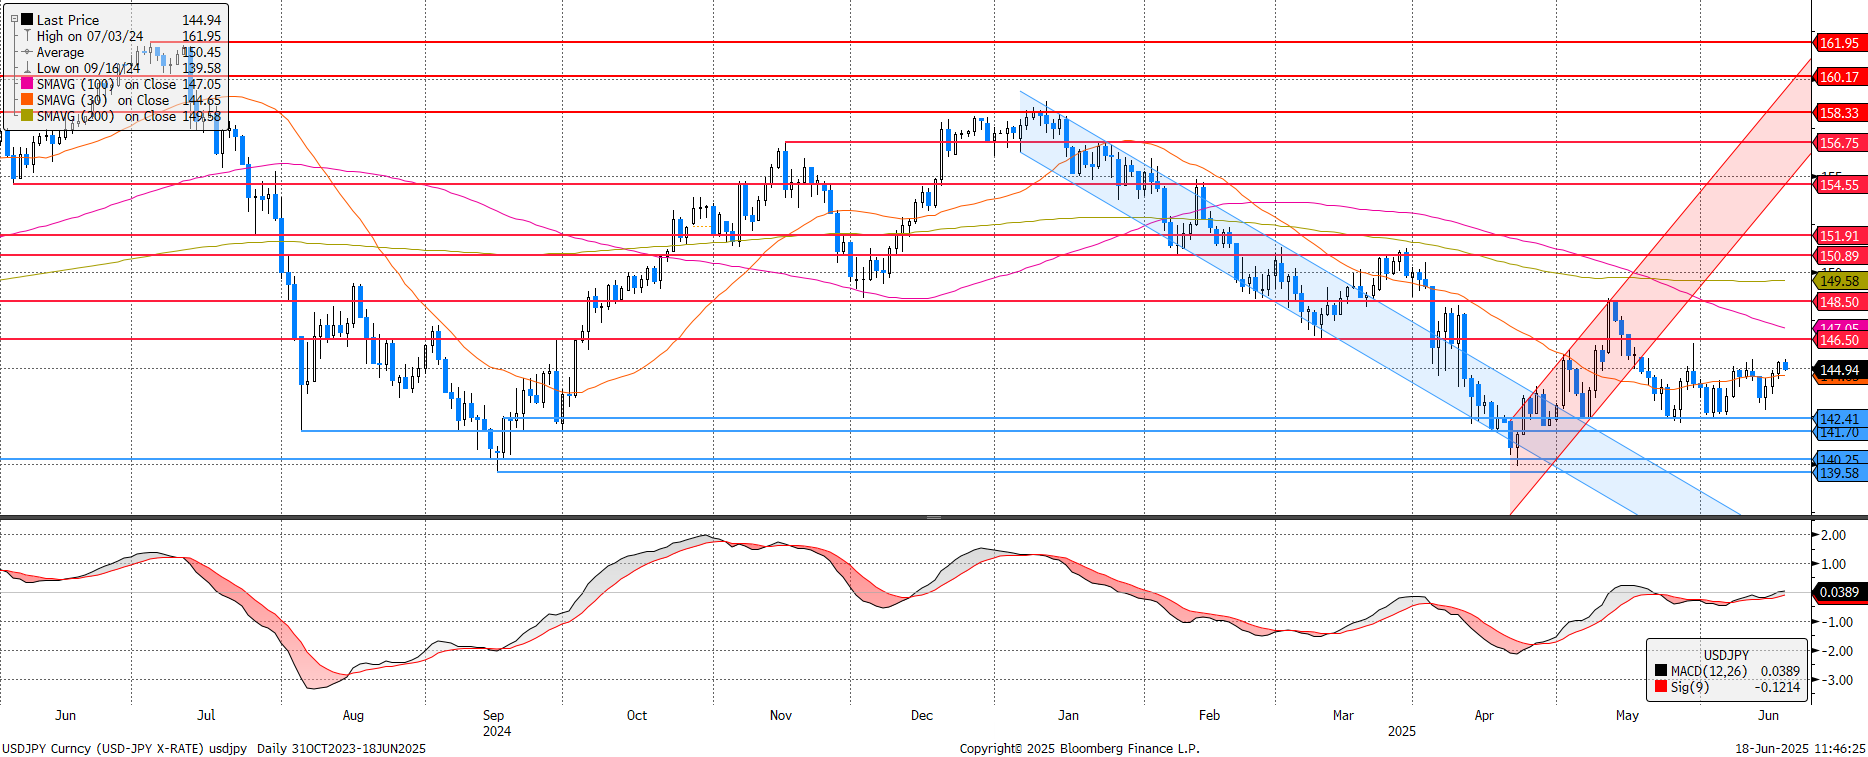The width and height of the screenshot is (1868, 757).
Task: Click the Dec month label
Action: click(922, 715)
